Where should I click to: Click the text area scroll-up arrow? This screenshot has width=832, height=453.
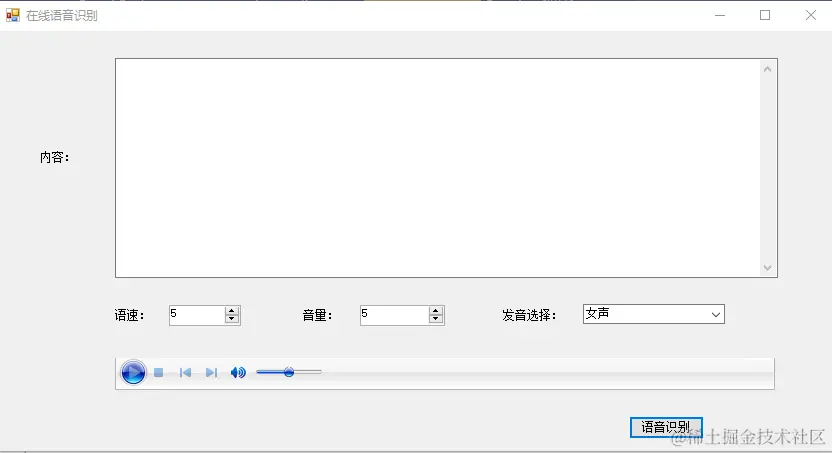point(767,69)
